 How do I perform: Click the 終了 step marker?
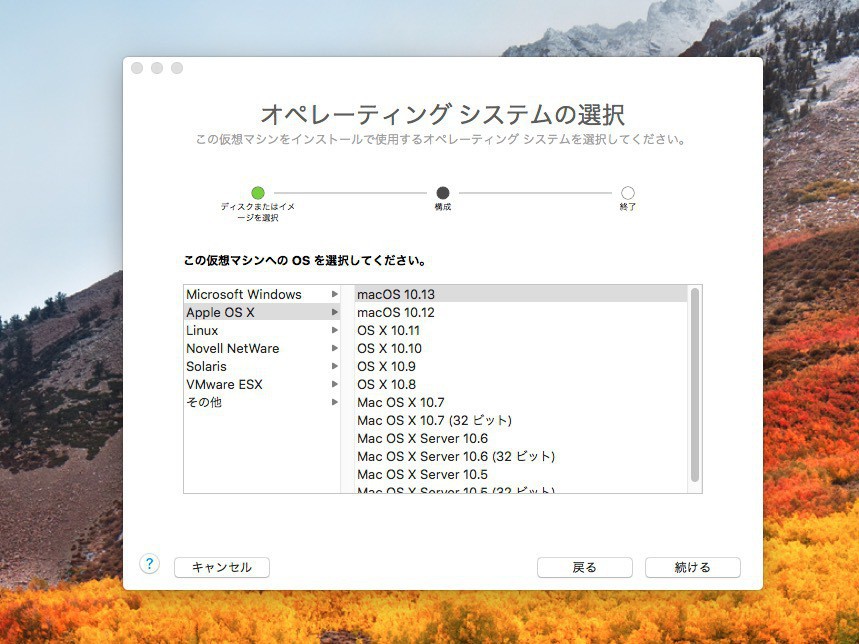pyautogui.click(x=628, y=193)
